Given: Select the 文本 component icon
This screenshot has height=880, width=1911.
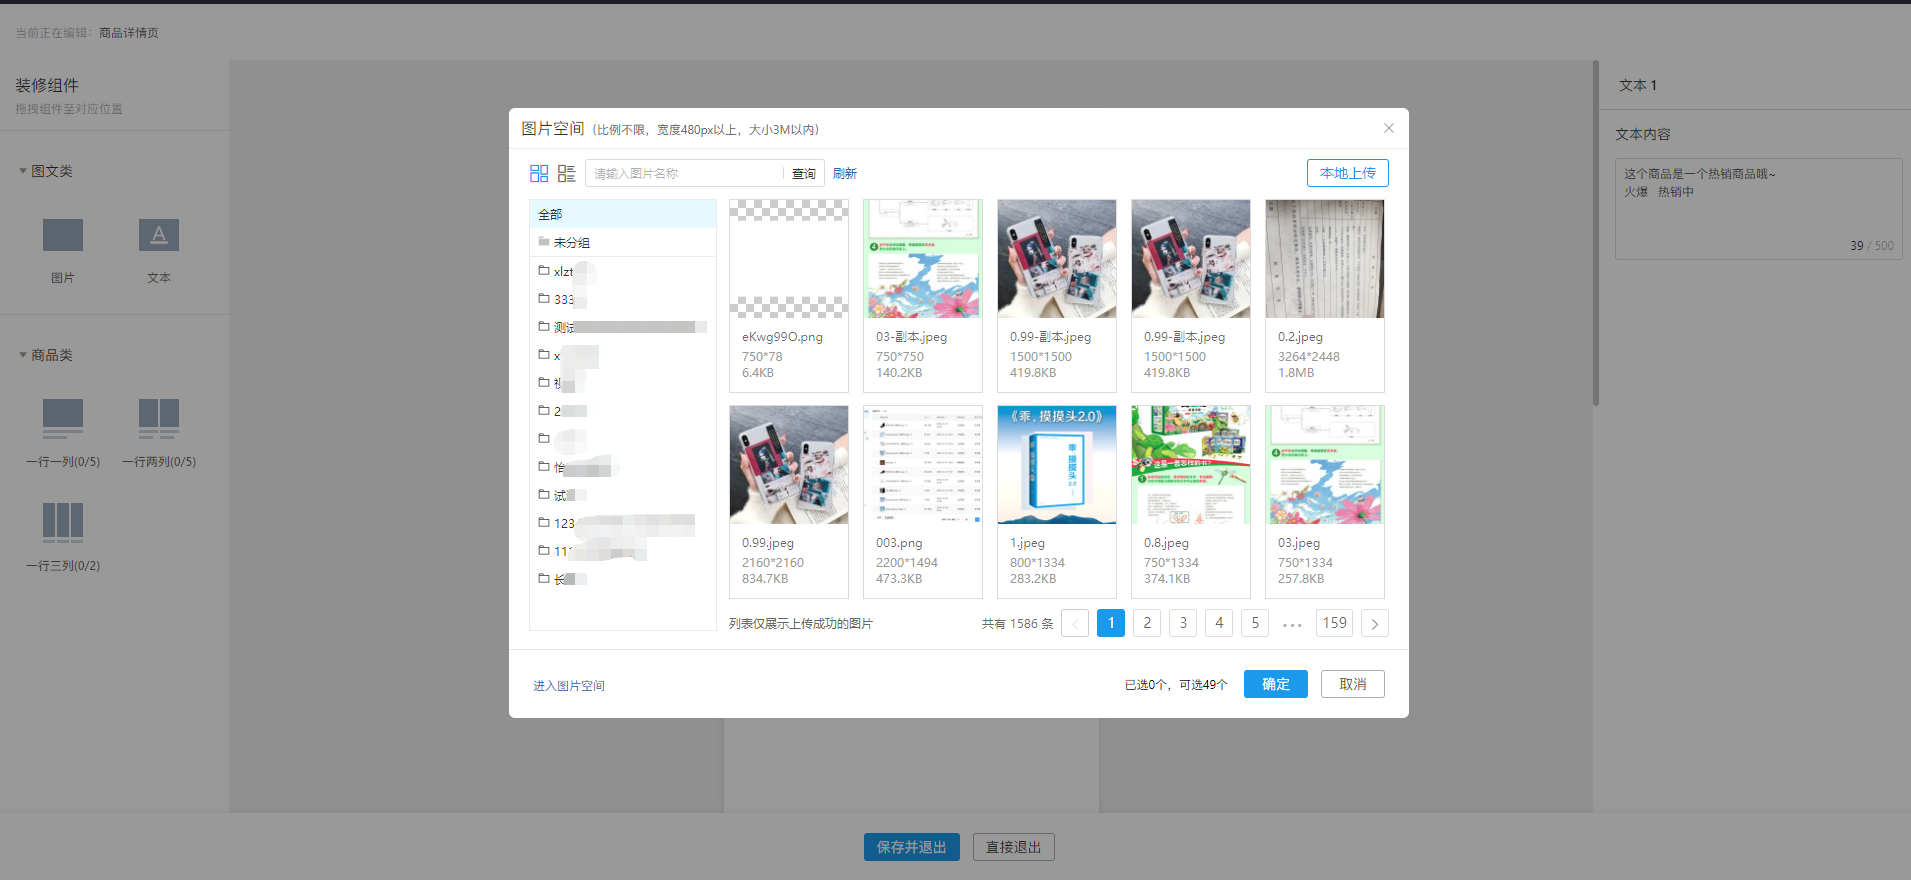Looking at the screenshot, I should (x=159, y=235).
